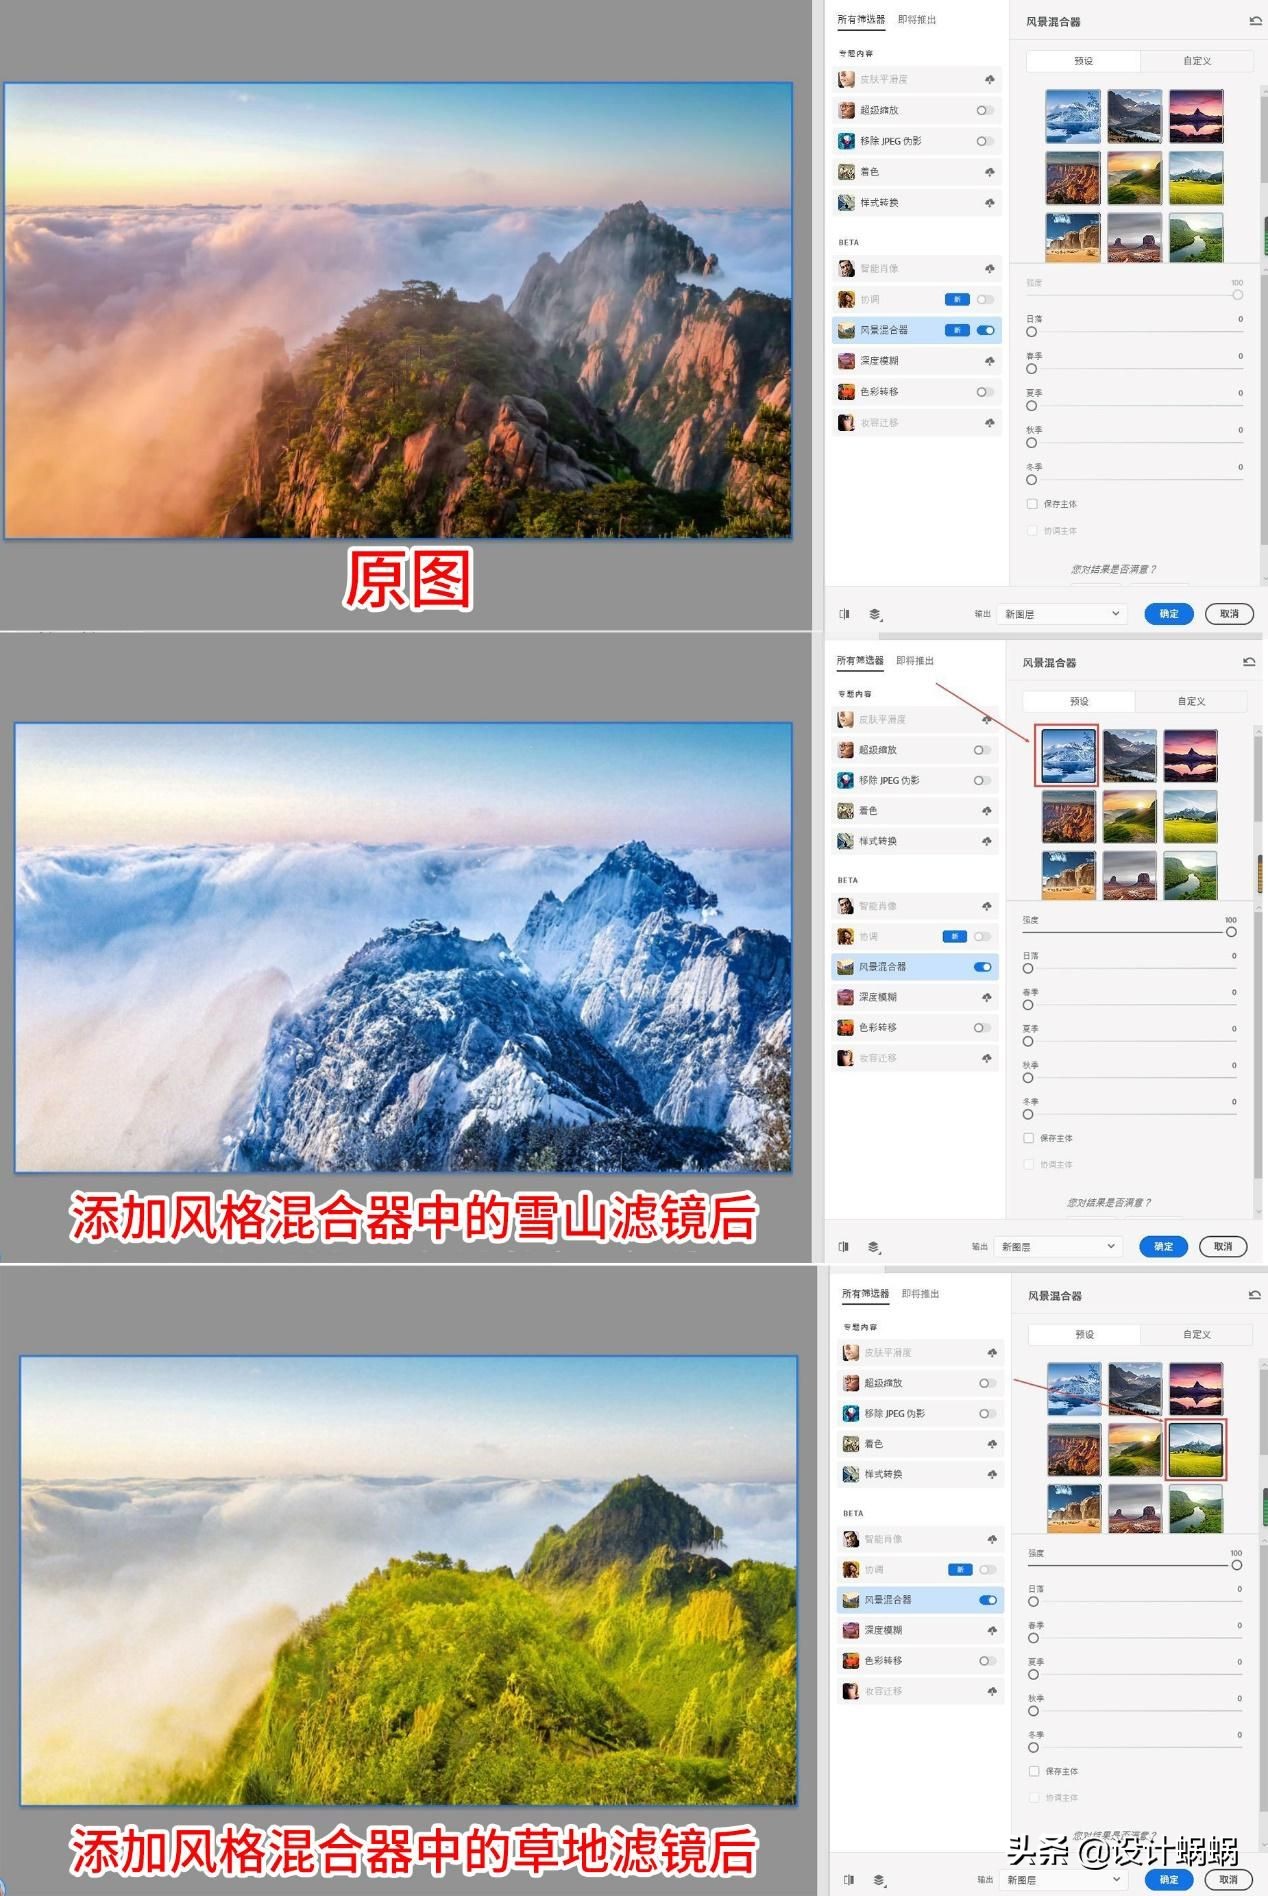Open 输出 新图层 dropdown in top 原图 panel
This screenshot has width=1268, height=1896.
click(1062, 614)
